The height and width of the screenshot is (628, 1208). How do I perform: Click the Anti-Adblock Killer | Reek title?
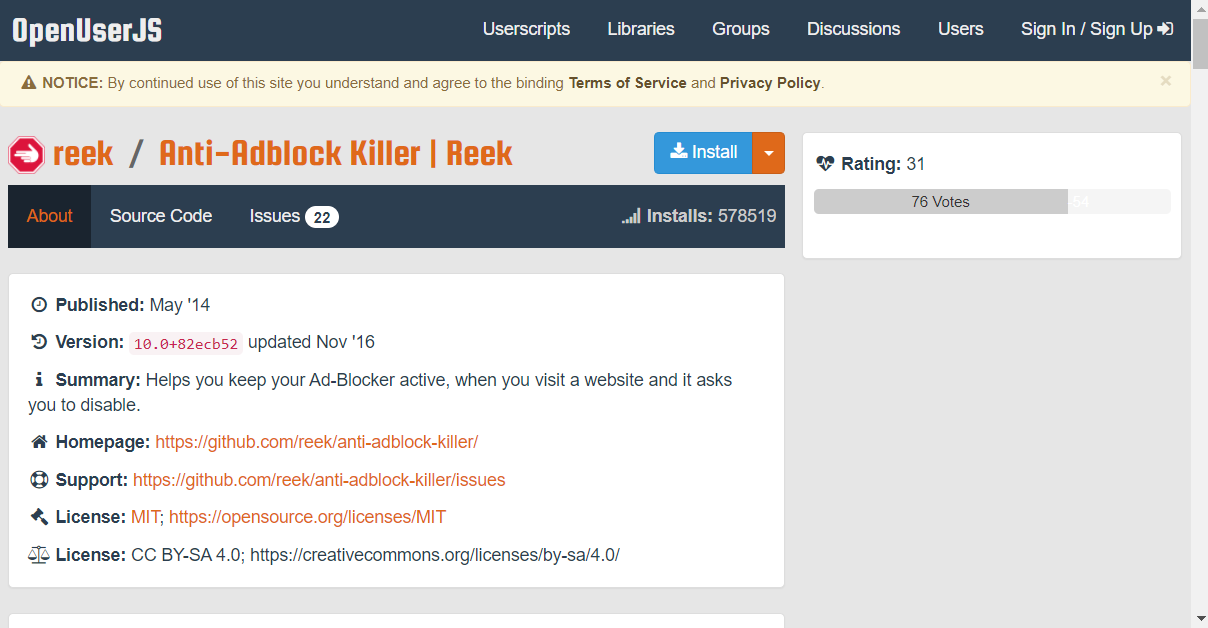click(x=336, y=154)
